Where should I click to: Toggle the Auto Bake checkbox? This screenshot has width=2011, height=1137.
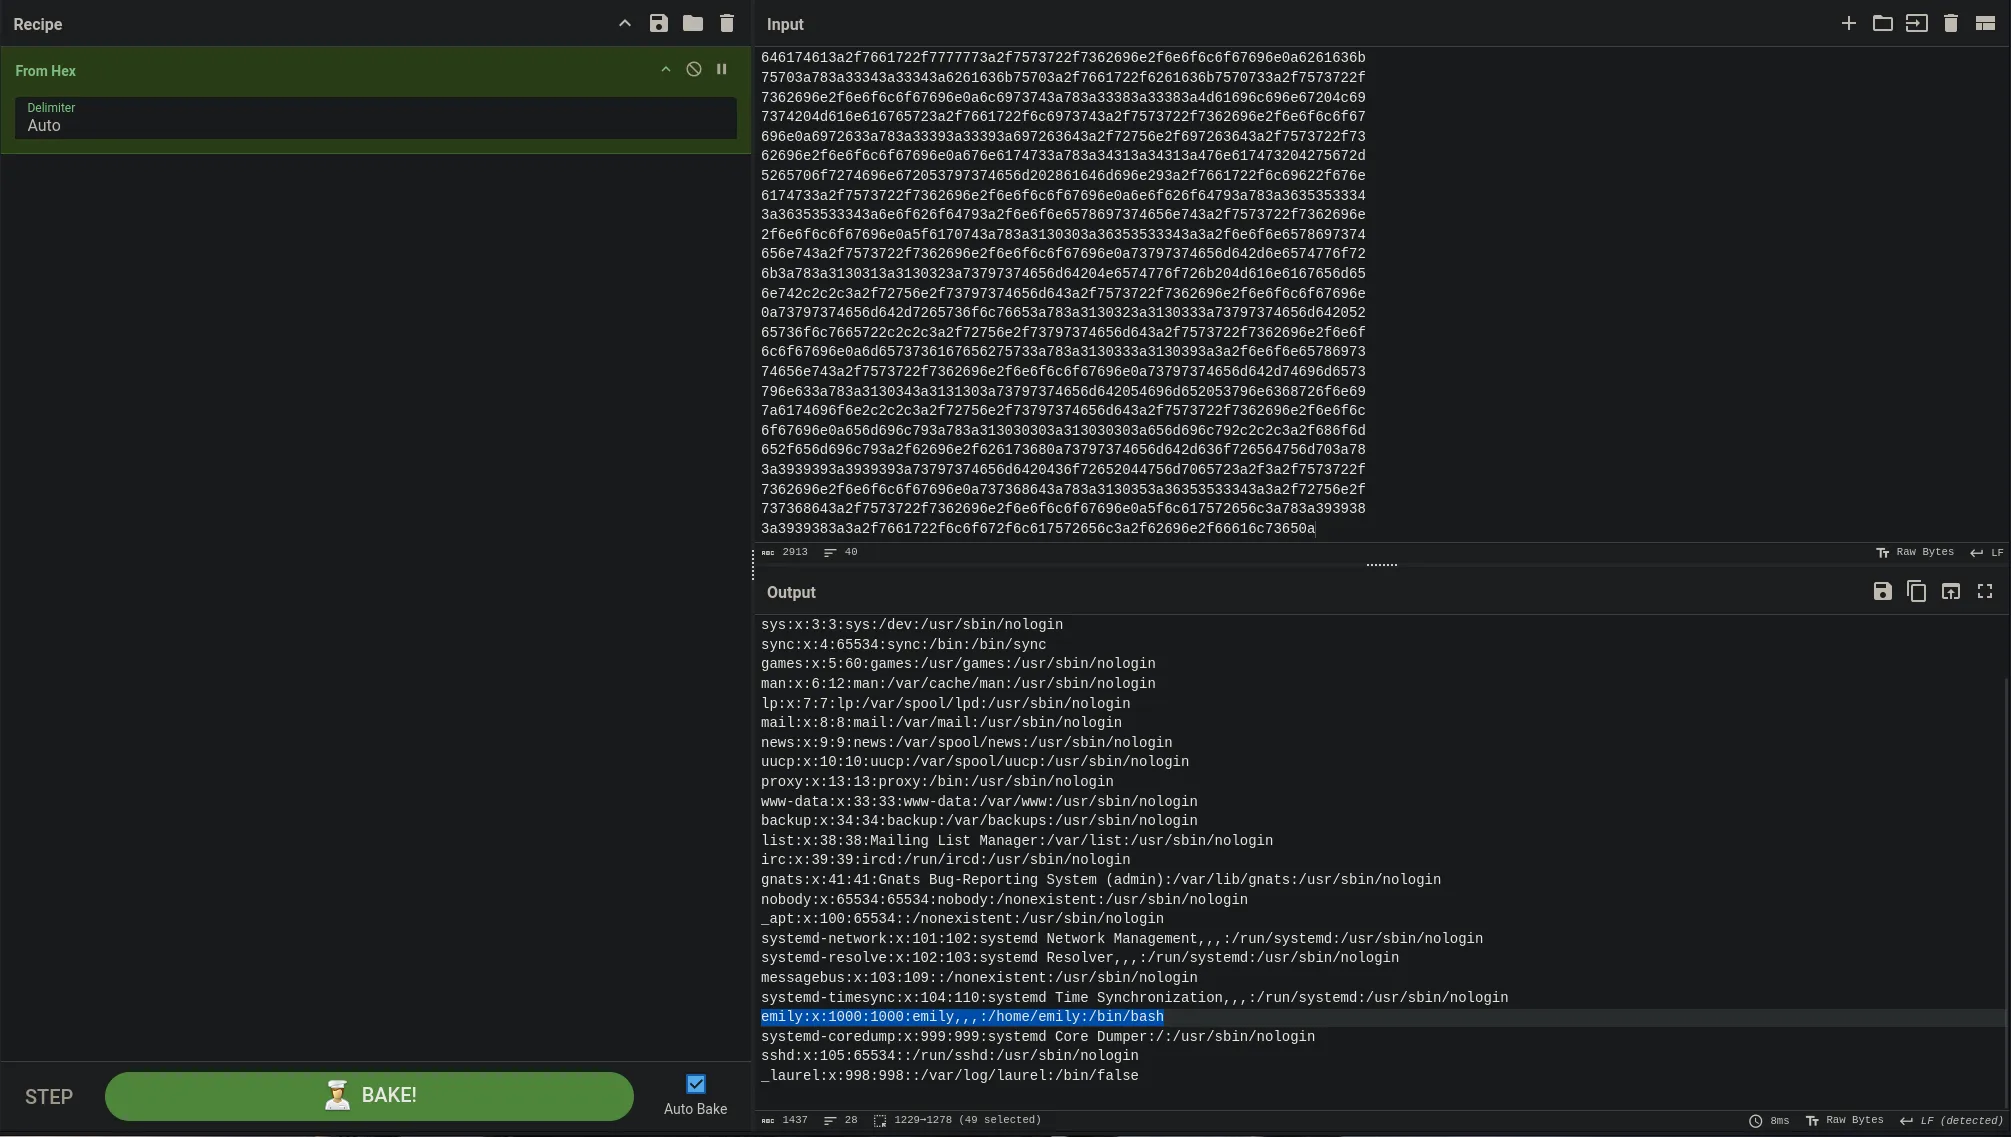coord(696,1084)
